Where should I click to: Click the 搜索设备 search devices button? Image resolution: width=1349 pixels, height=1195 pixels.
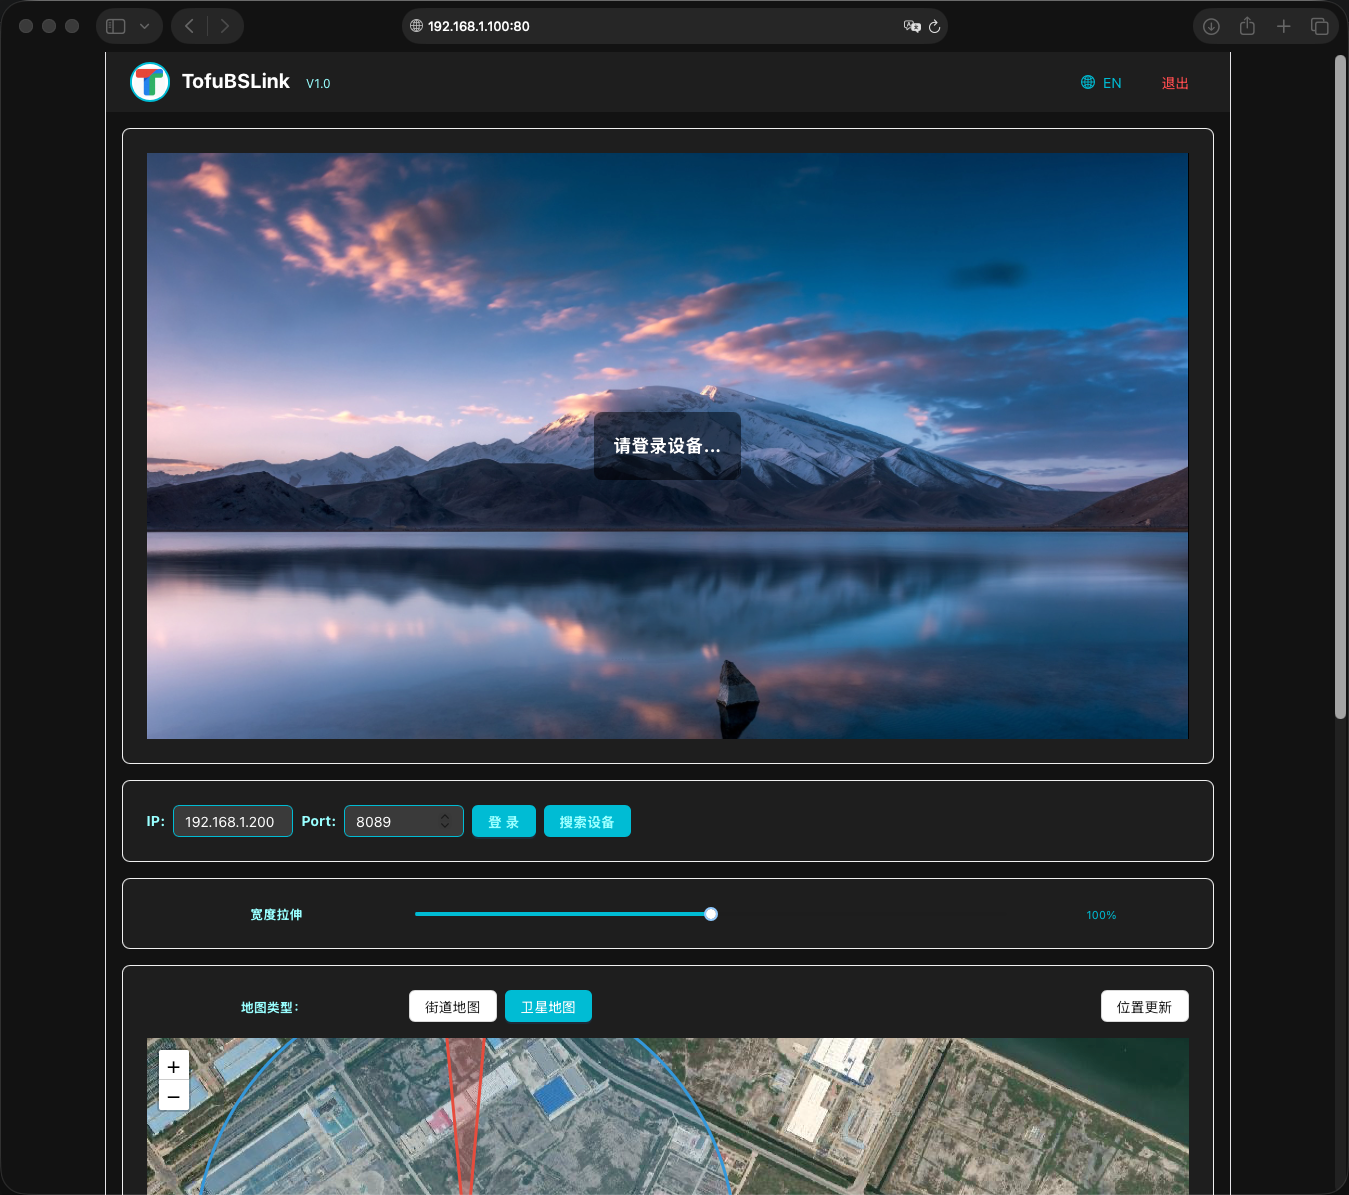click(x=587, y=821)
